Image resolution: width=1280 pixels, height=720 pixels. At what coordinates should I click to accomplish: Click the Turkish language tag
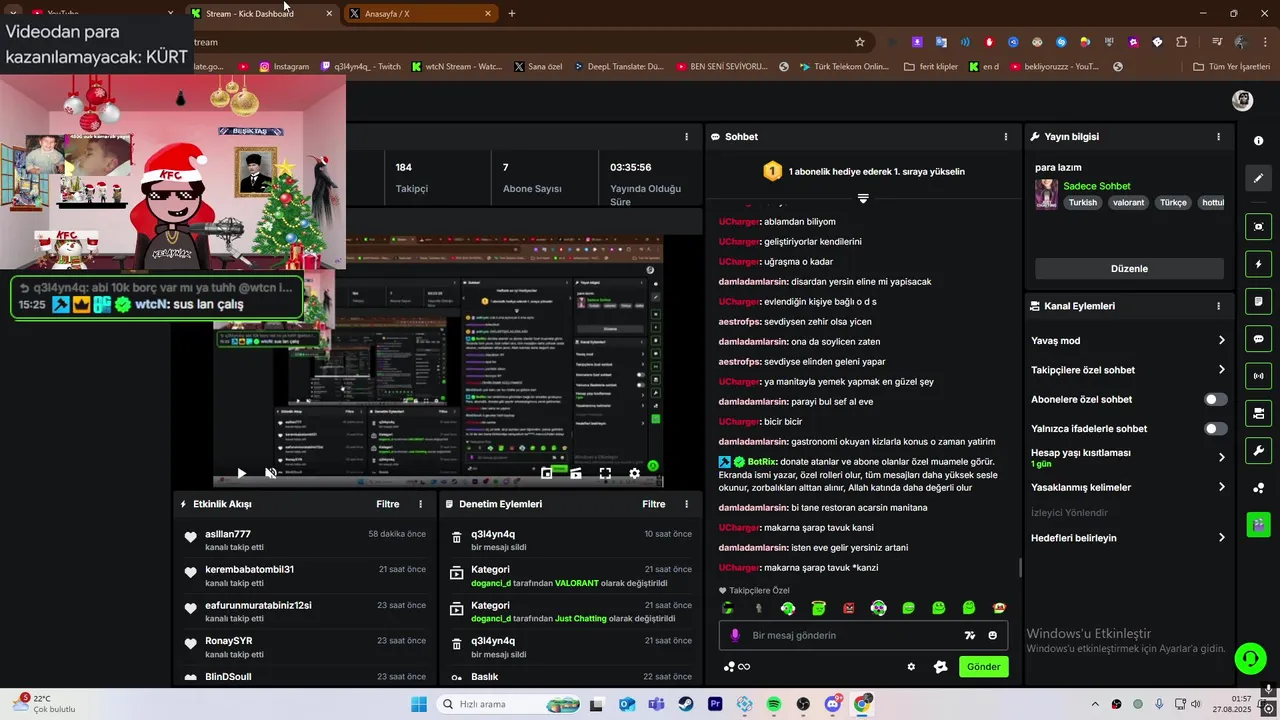1082,202
